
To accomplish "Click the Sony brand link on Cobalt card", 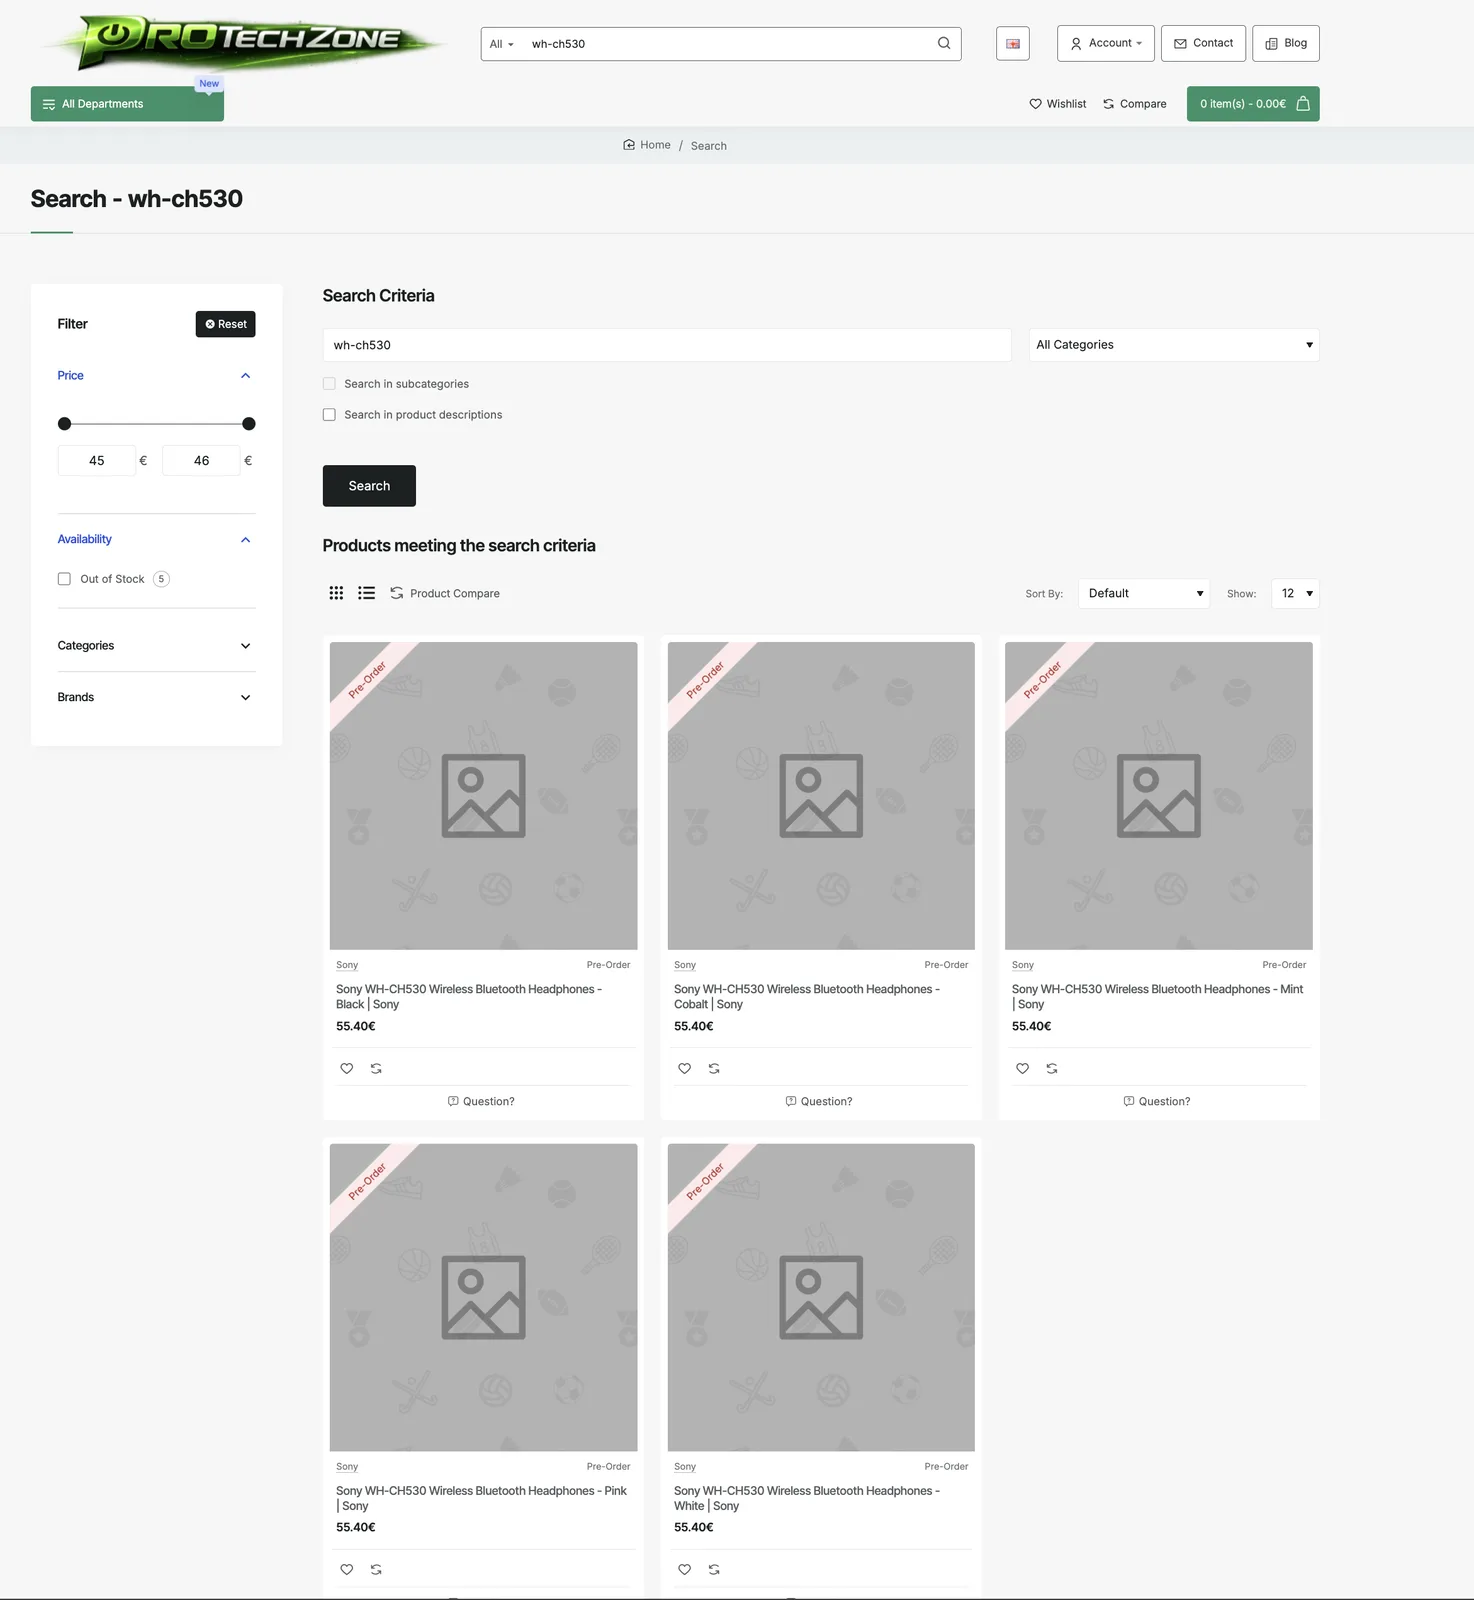I will pos(685,965).
